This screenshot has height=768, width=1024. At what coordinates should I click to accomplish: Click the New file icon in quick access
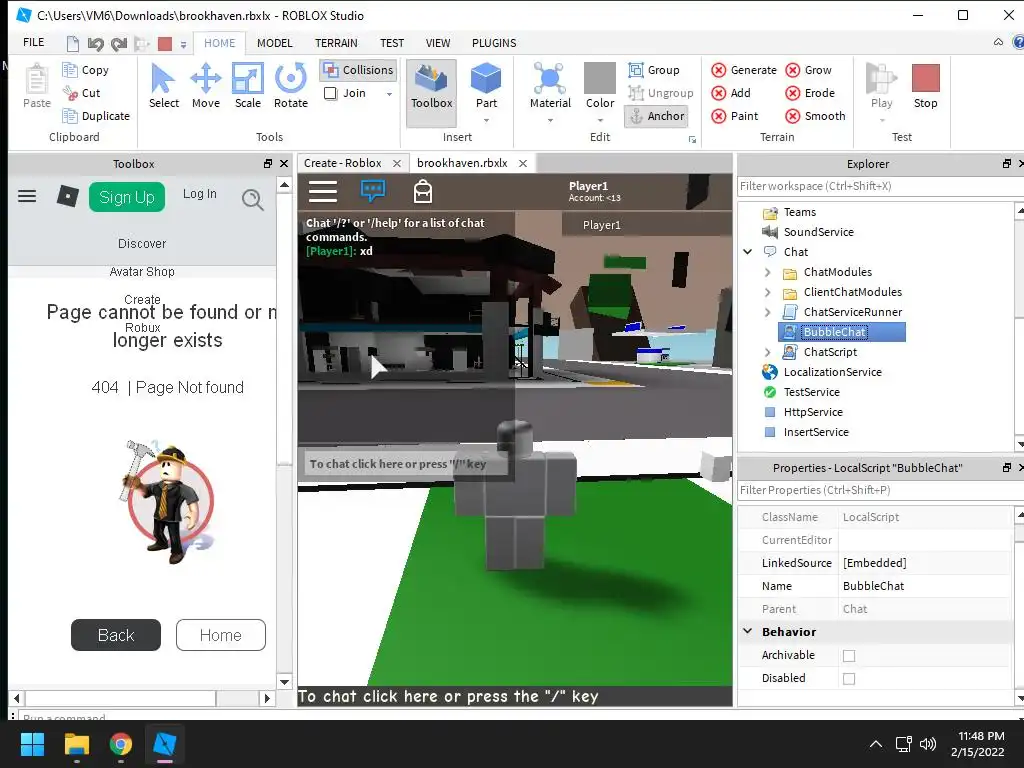pos(72,44)
